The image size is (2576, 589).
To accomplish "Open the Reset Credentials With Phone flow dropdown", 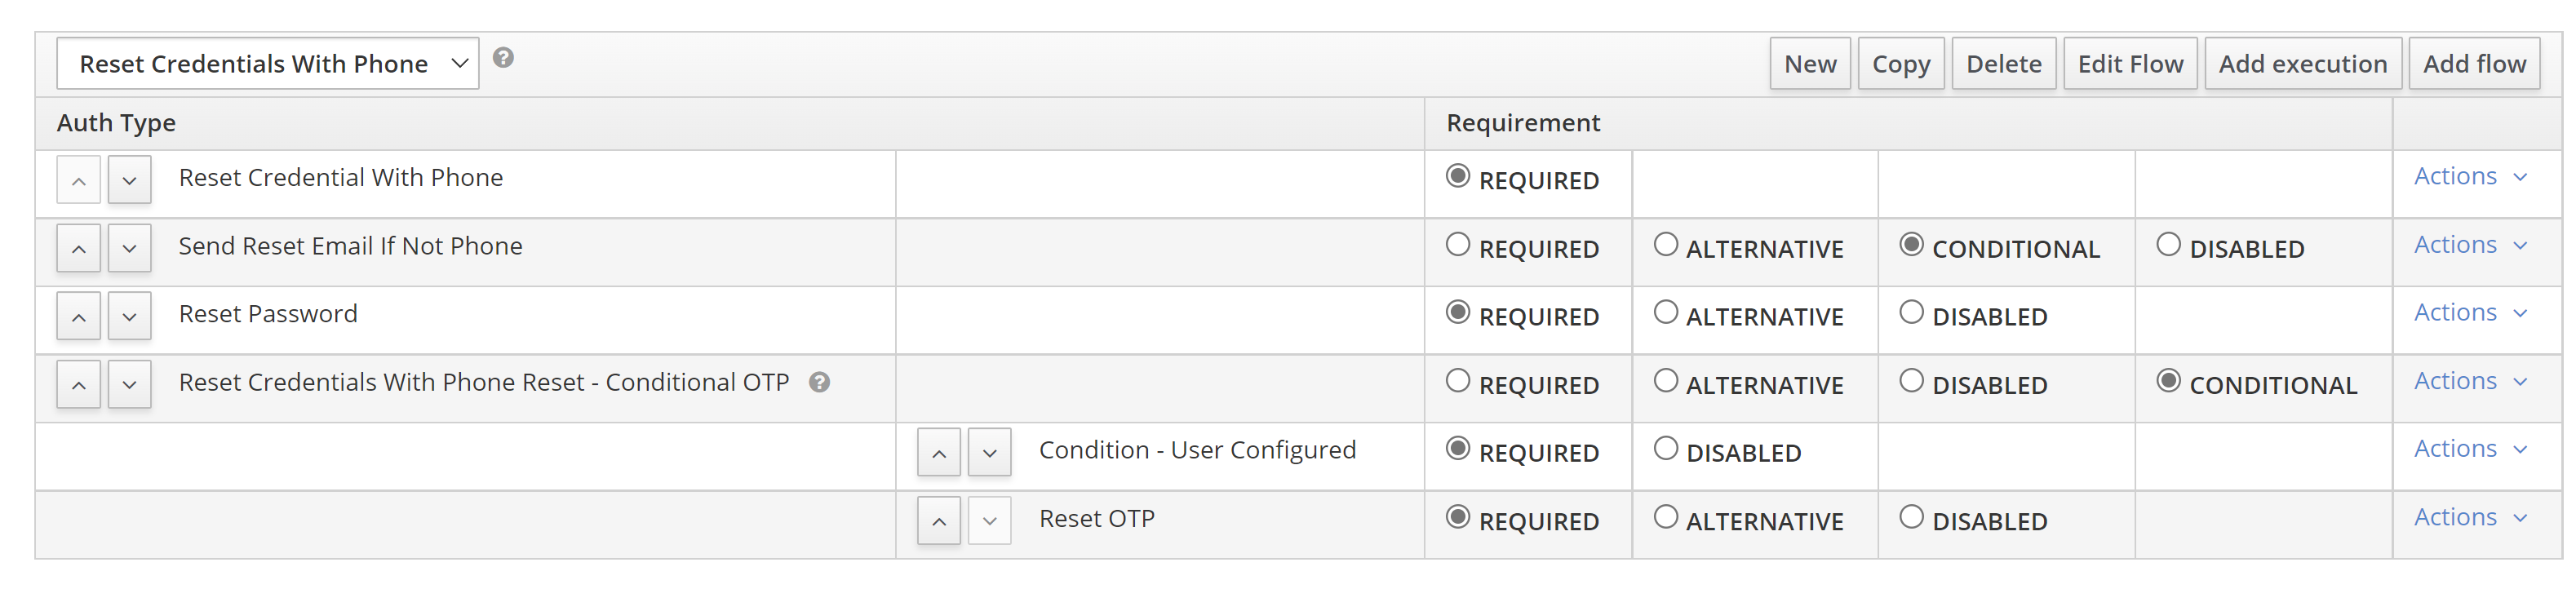I will click(x=267, y=64).
